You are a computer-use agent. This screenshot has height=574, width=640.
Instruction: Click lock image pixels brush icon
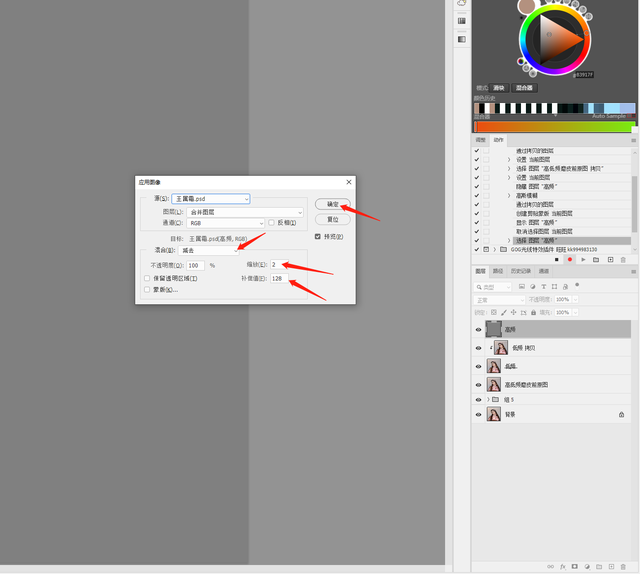[x=504, y=312]
